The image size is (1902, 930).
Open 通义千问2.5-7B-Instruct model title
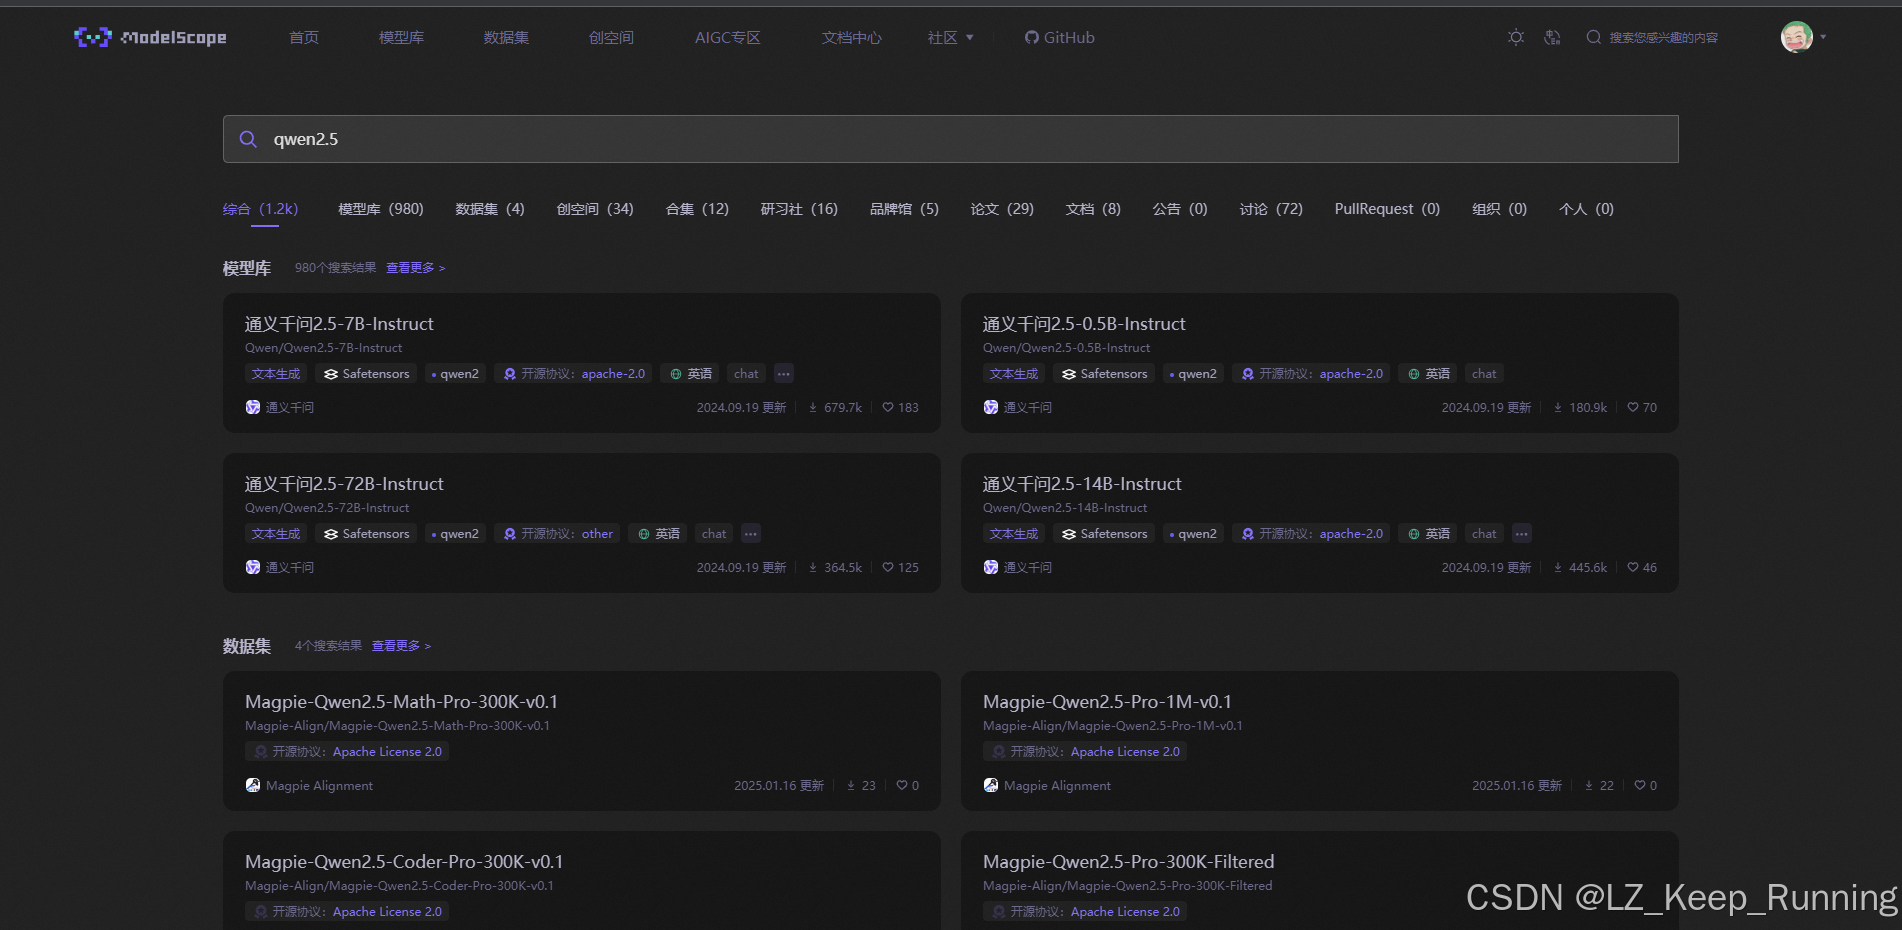(x=339, y=324)
